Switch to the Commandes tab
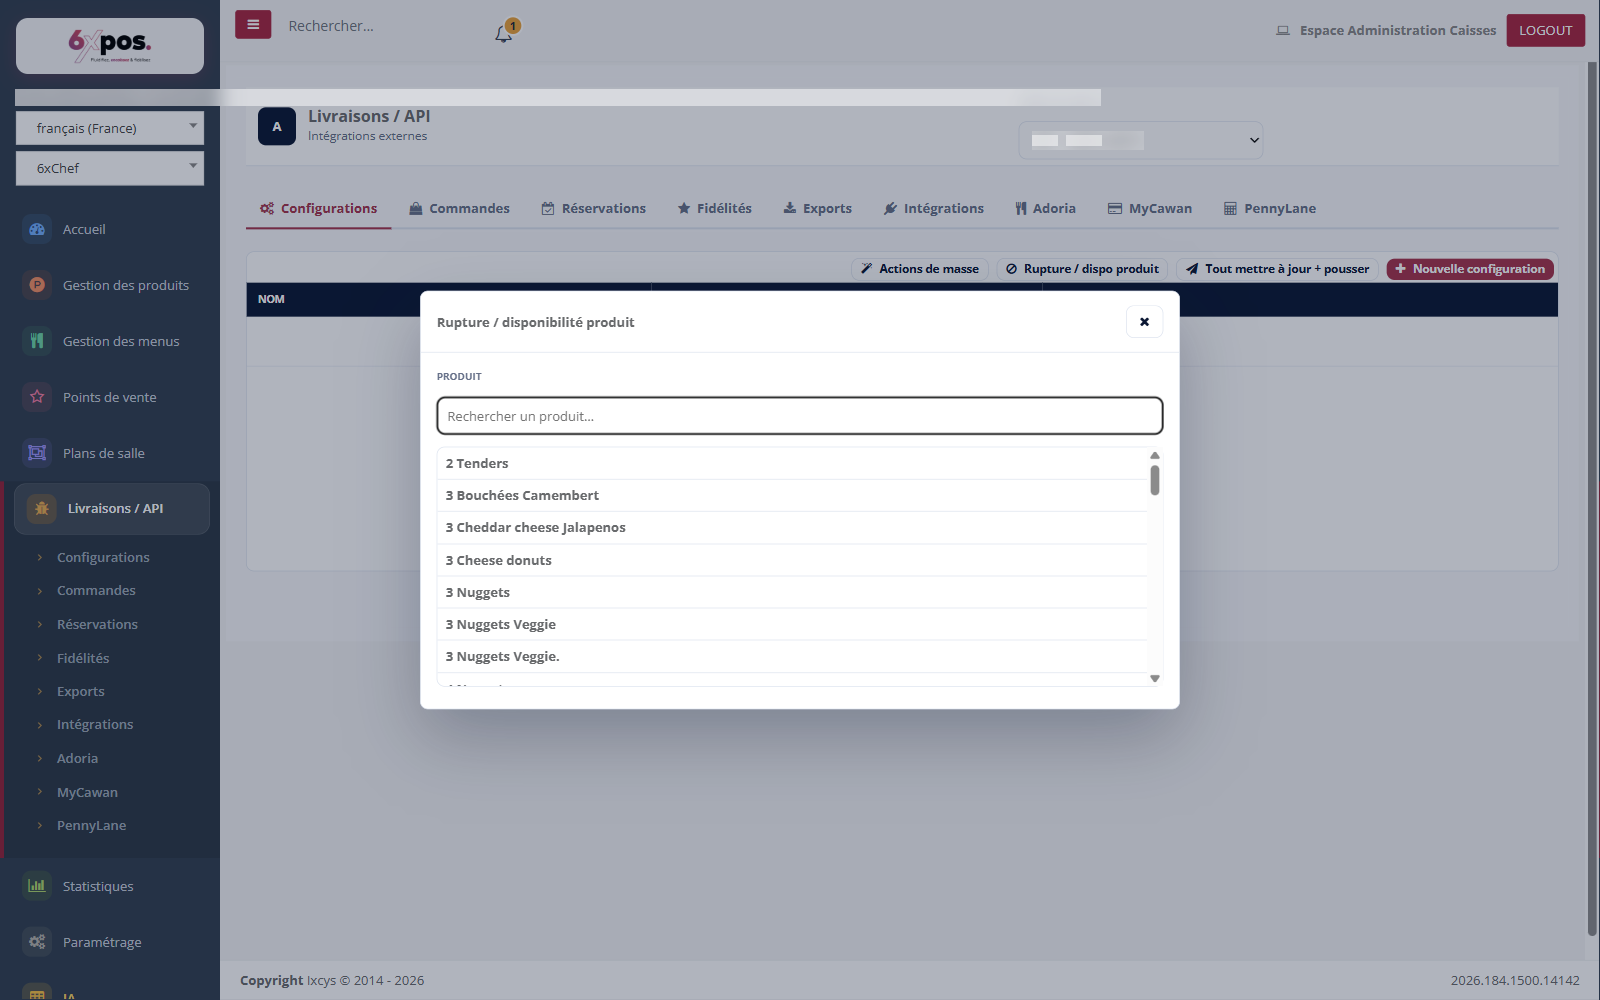The height and width of the screenshot is (1000, 1600). point(459,208)
